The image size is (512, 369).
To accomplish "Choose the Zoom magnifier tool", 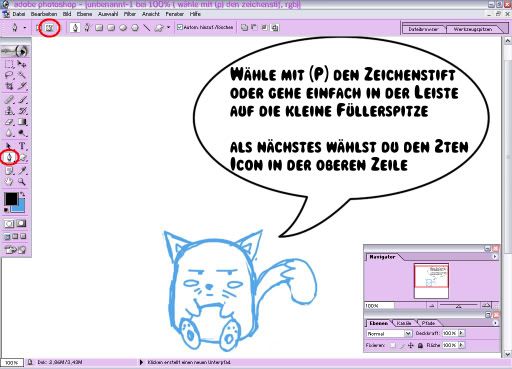I will coord(22,182).
